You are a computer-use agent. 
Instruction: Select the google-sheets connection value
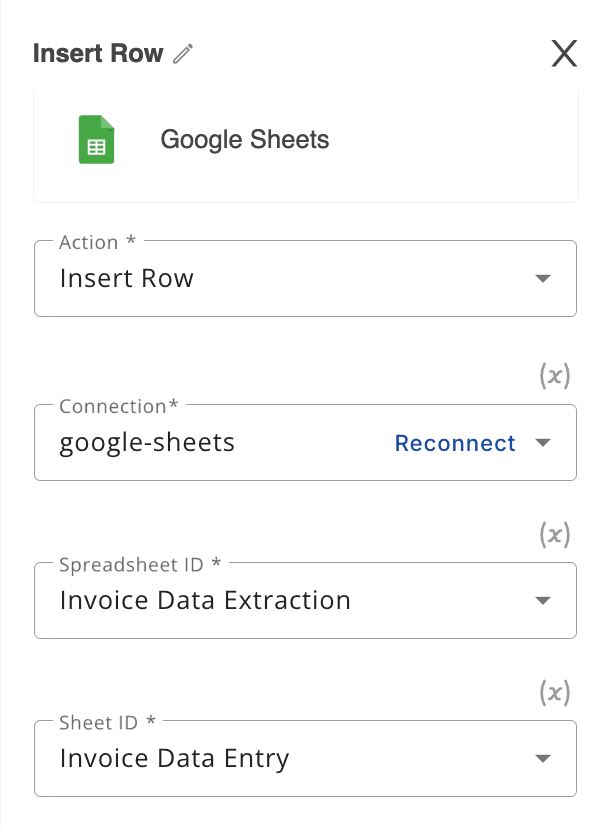tap(147, 443)
